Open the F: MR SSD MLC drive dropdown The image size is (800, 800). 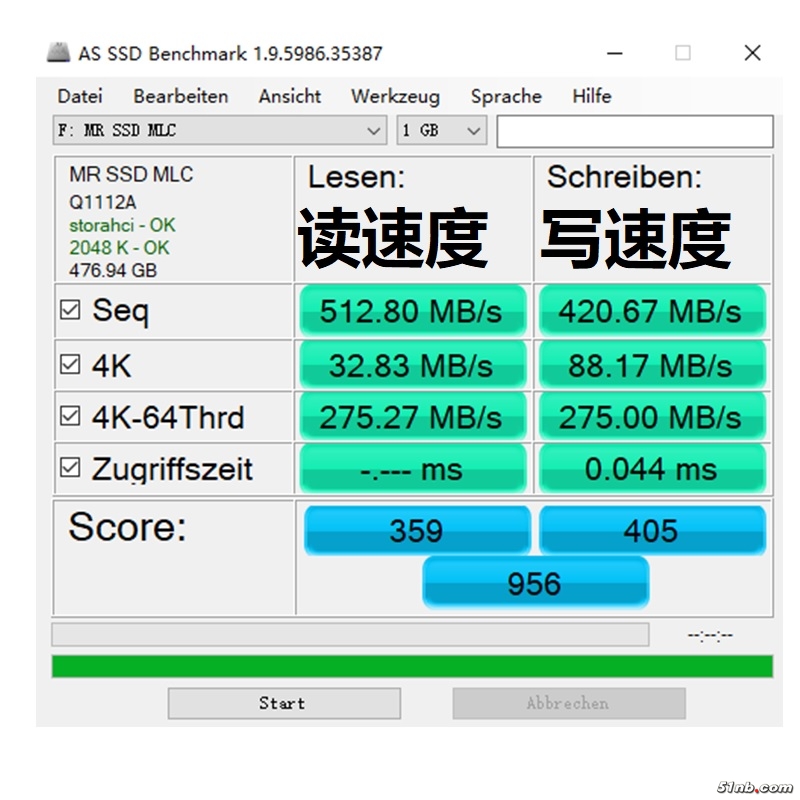tap(219, 131)
